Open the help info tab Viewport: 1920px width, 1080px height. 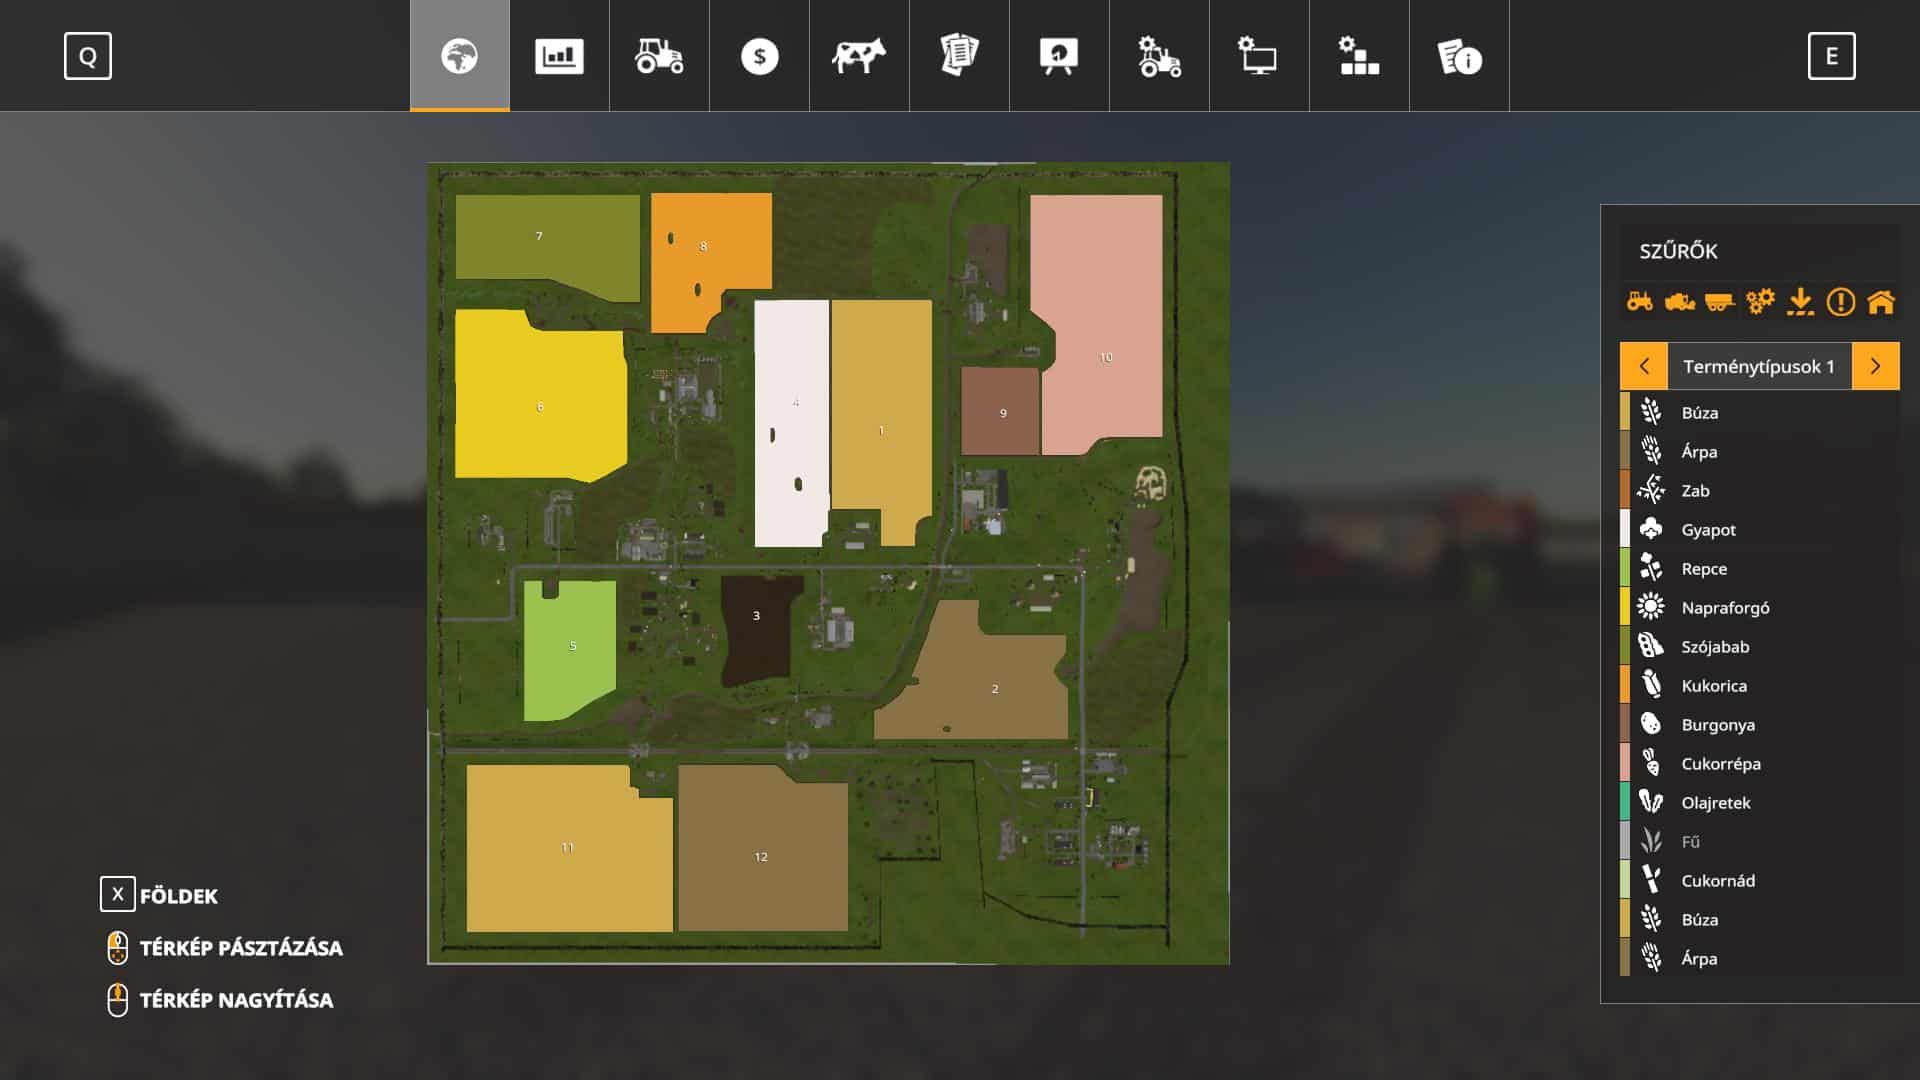point(1459,56)
